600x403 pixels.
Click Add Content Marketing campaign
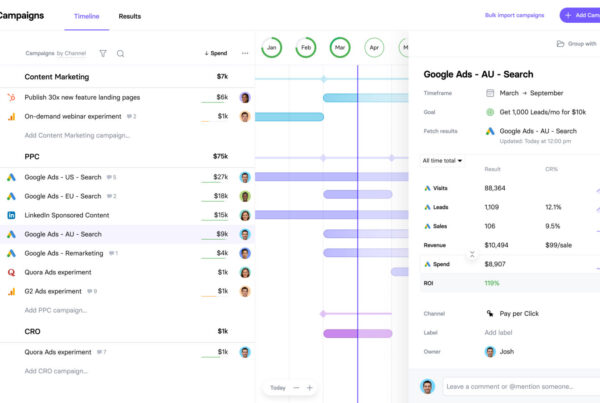[77, 135]
